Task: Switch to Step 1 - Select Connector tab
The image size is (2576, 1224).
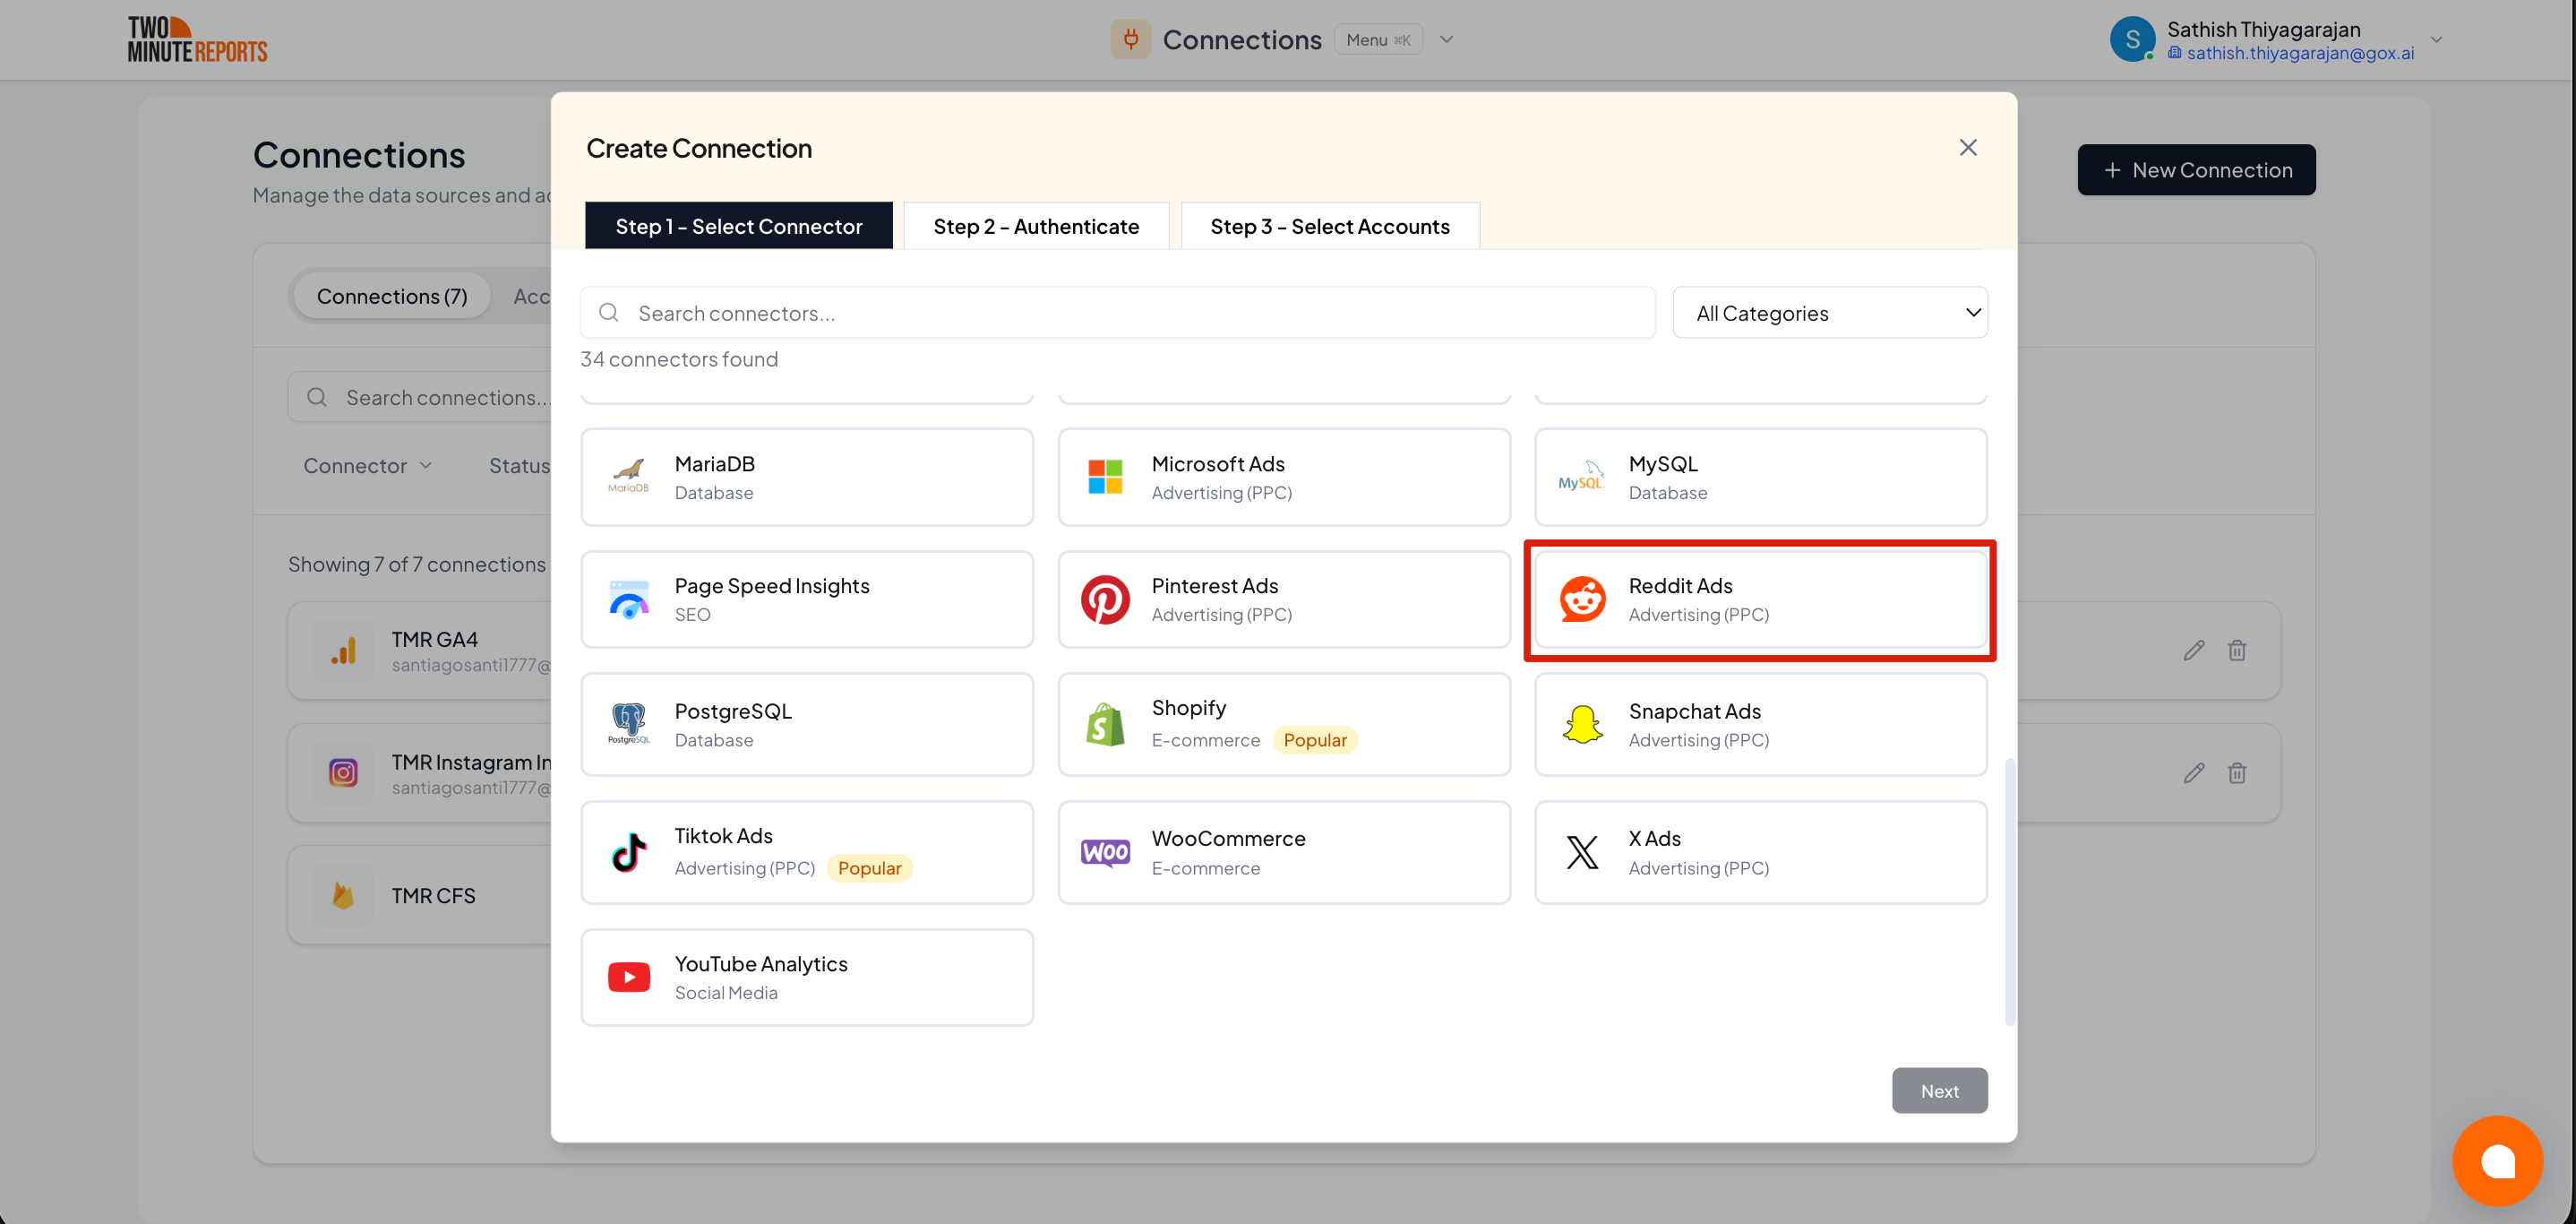Action: (739, 226)
